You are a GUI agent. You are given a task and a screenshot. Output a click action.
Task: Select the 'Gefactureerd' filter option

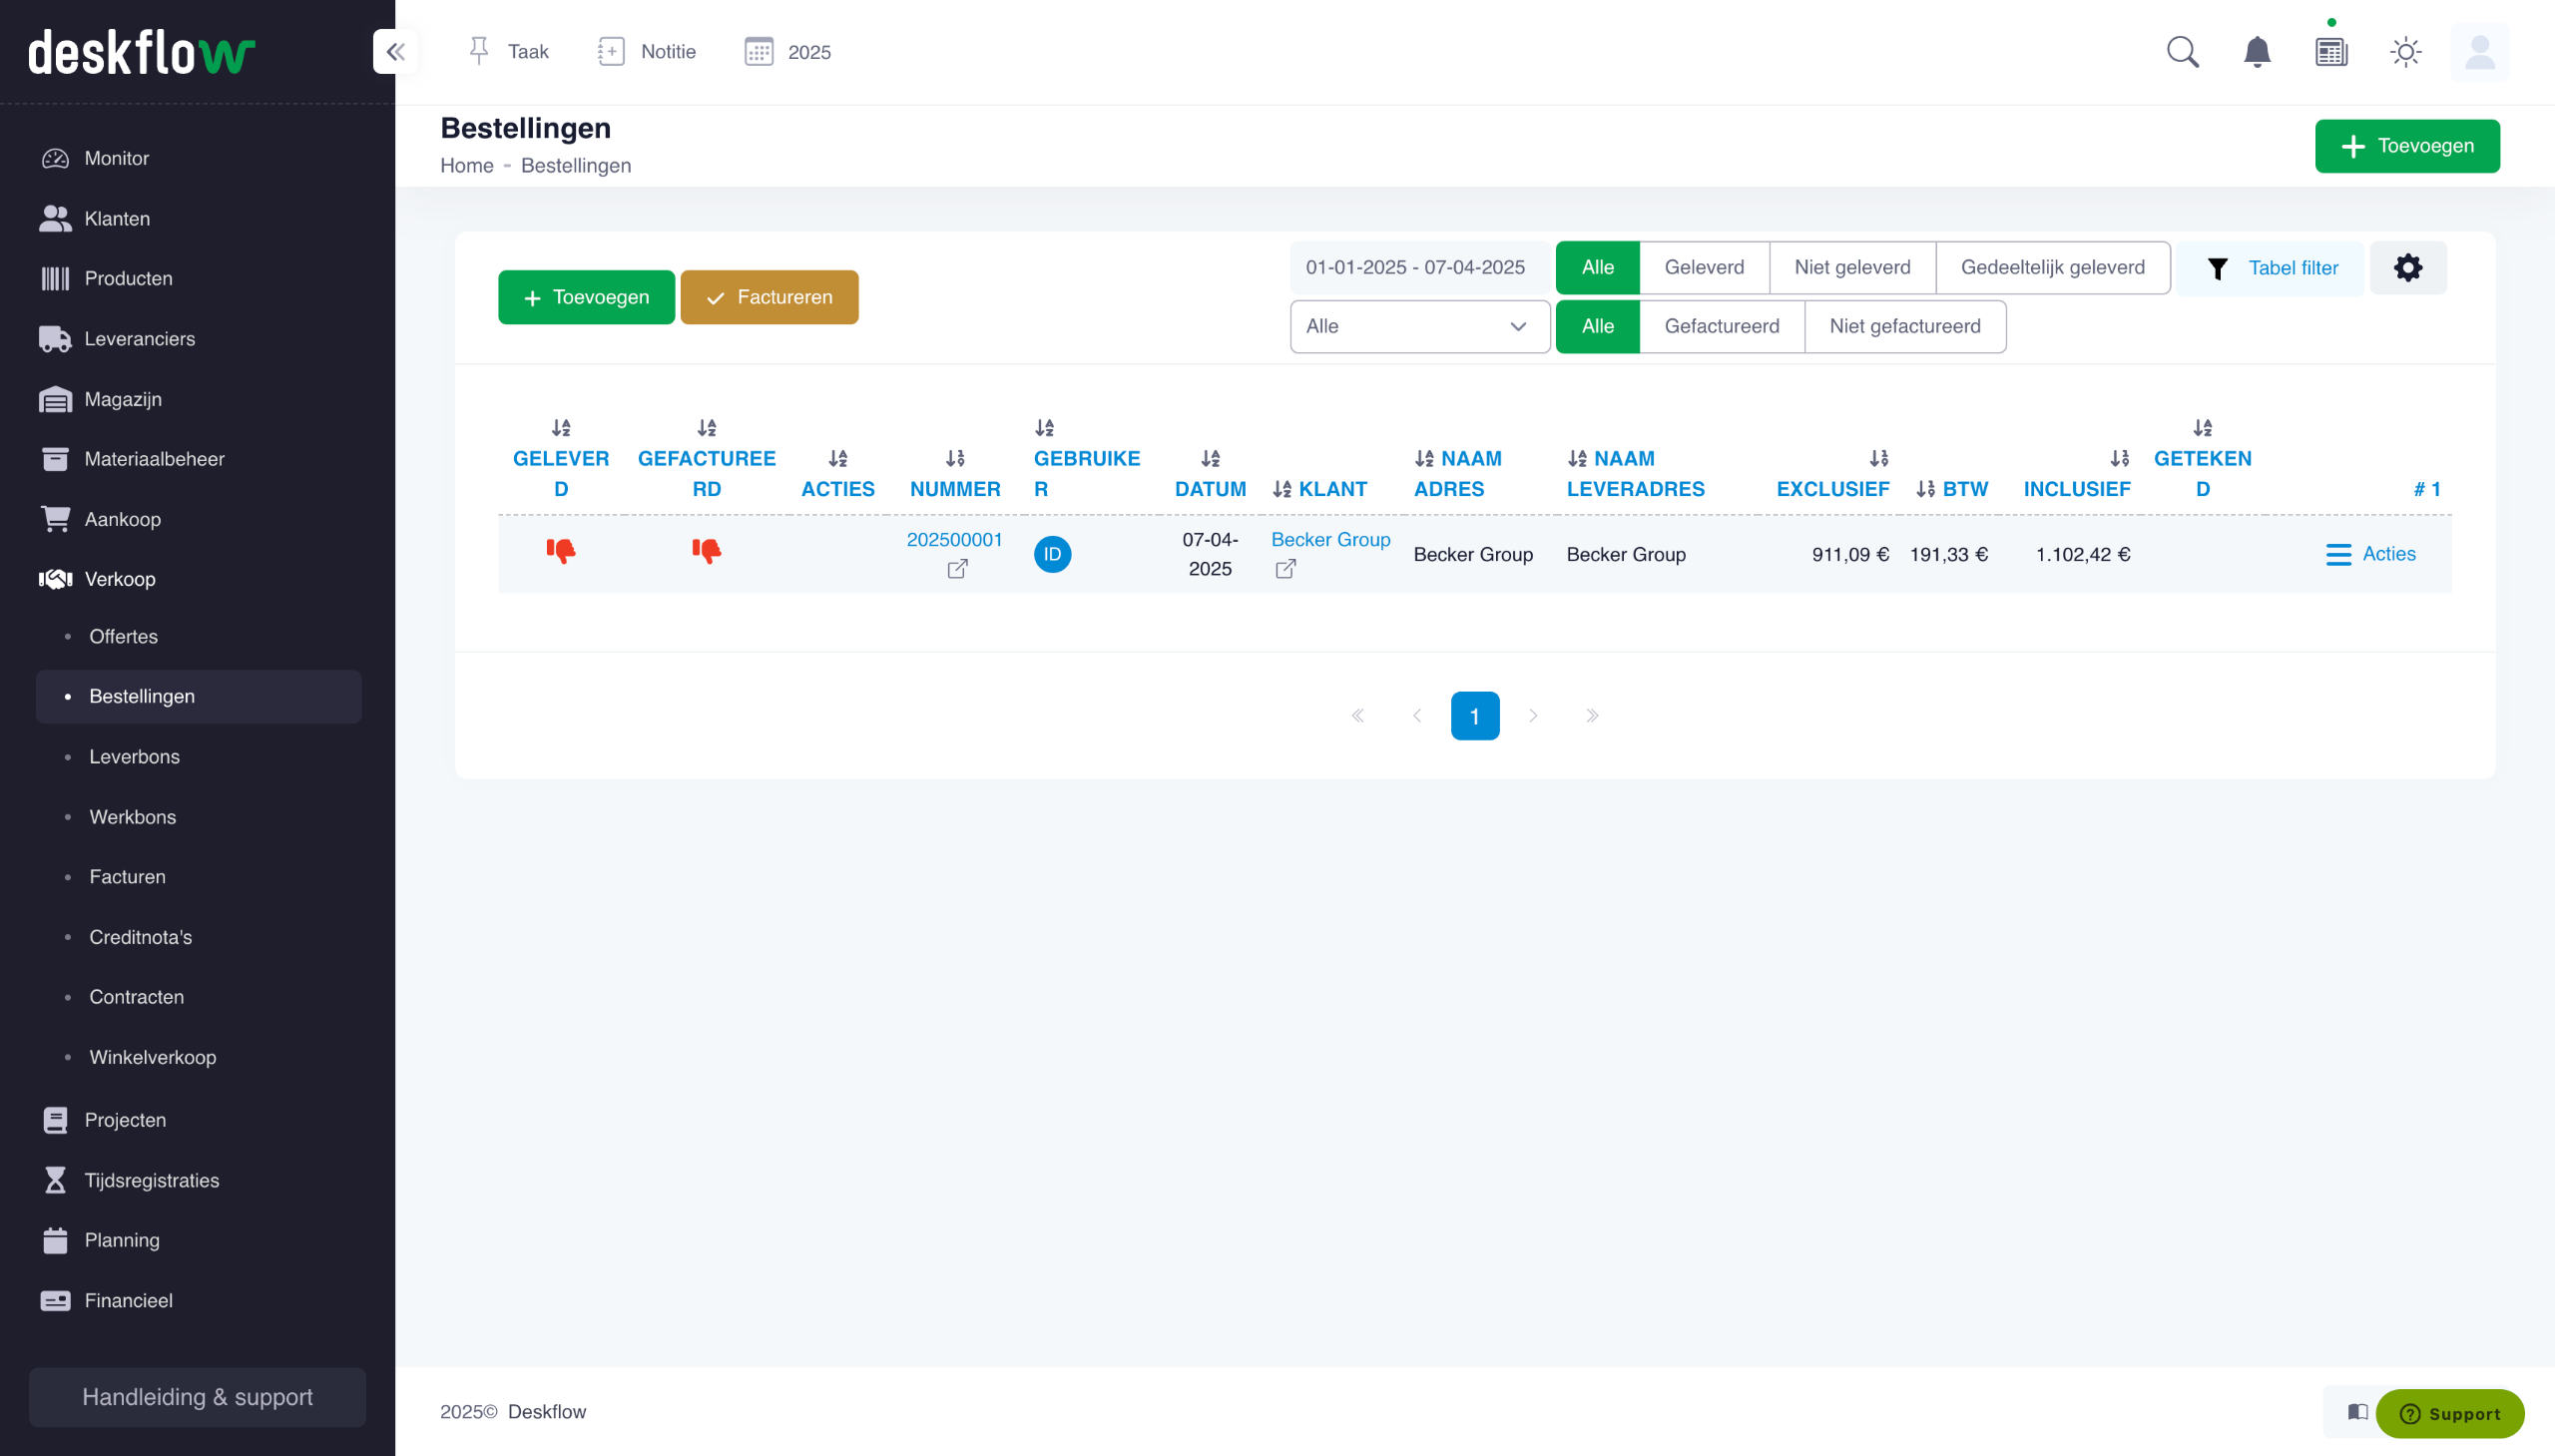1721,327
